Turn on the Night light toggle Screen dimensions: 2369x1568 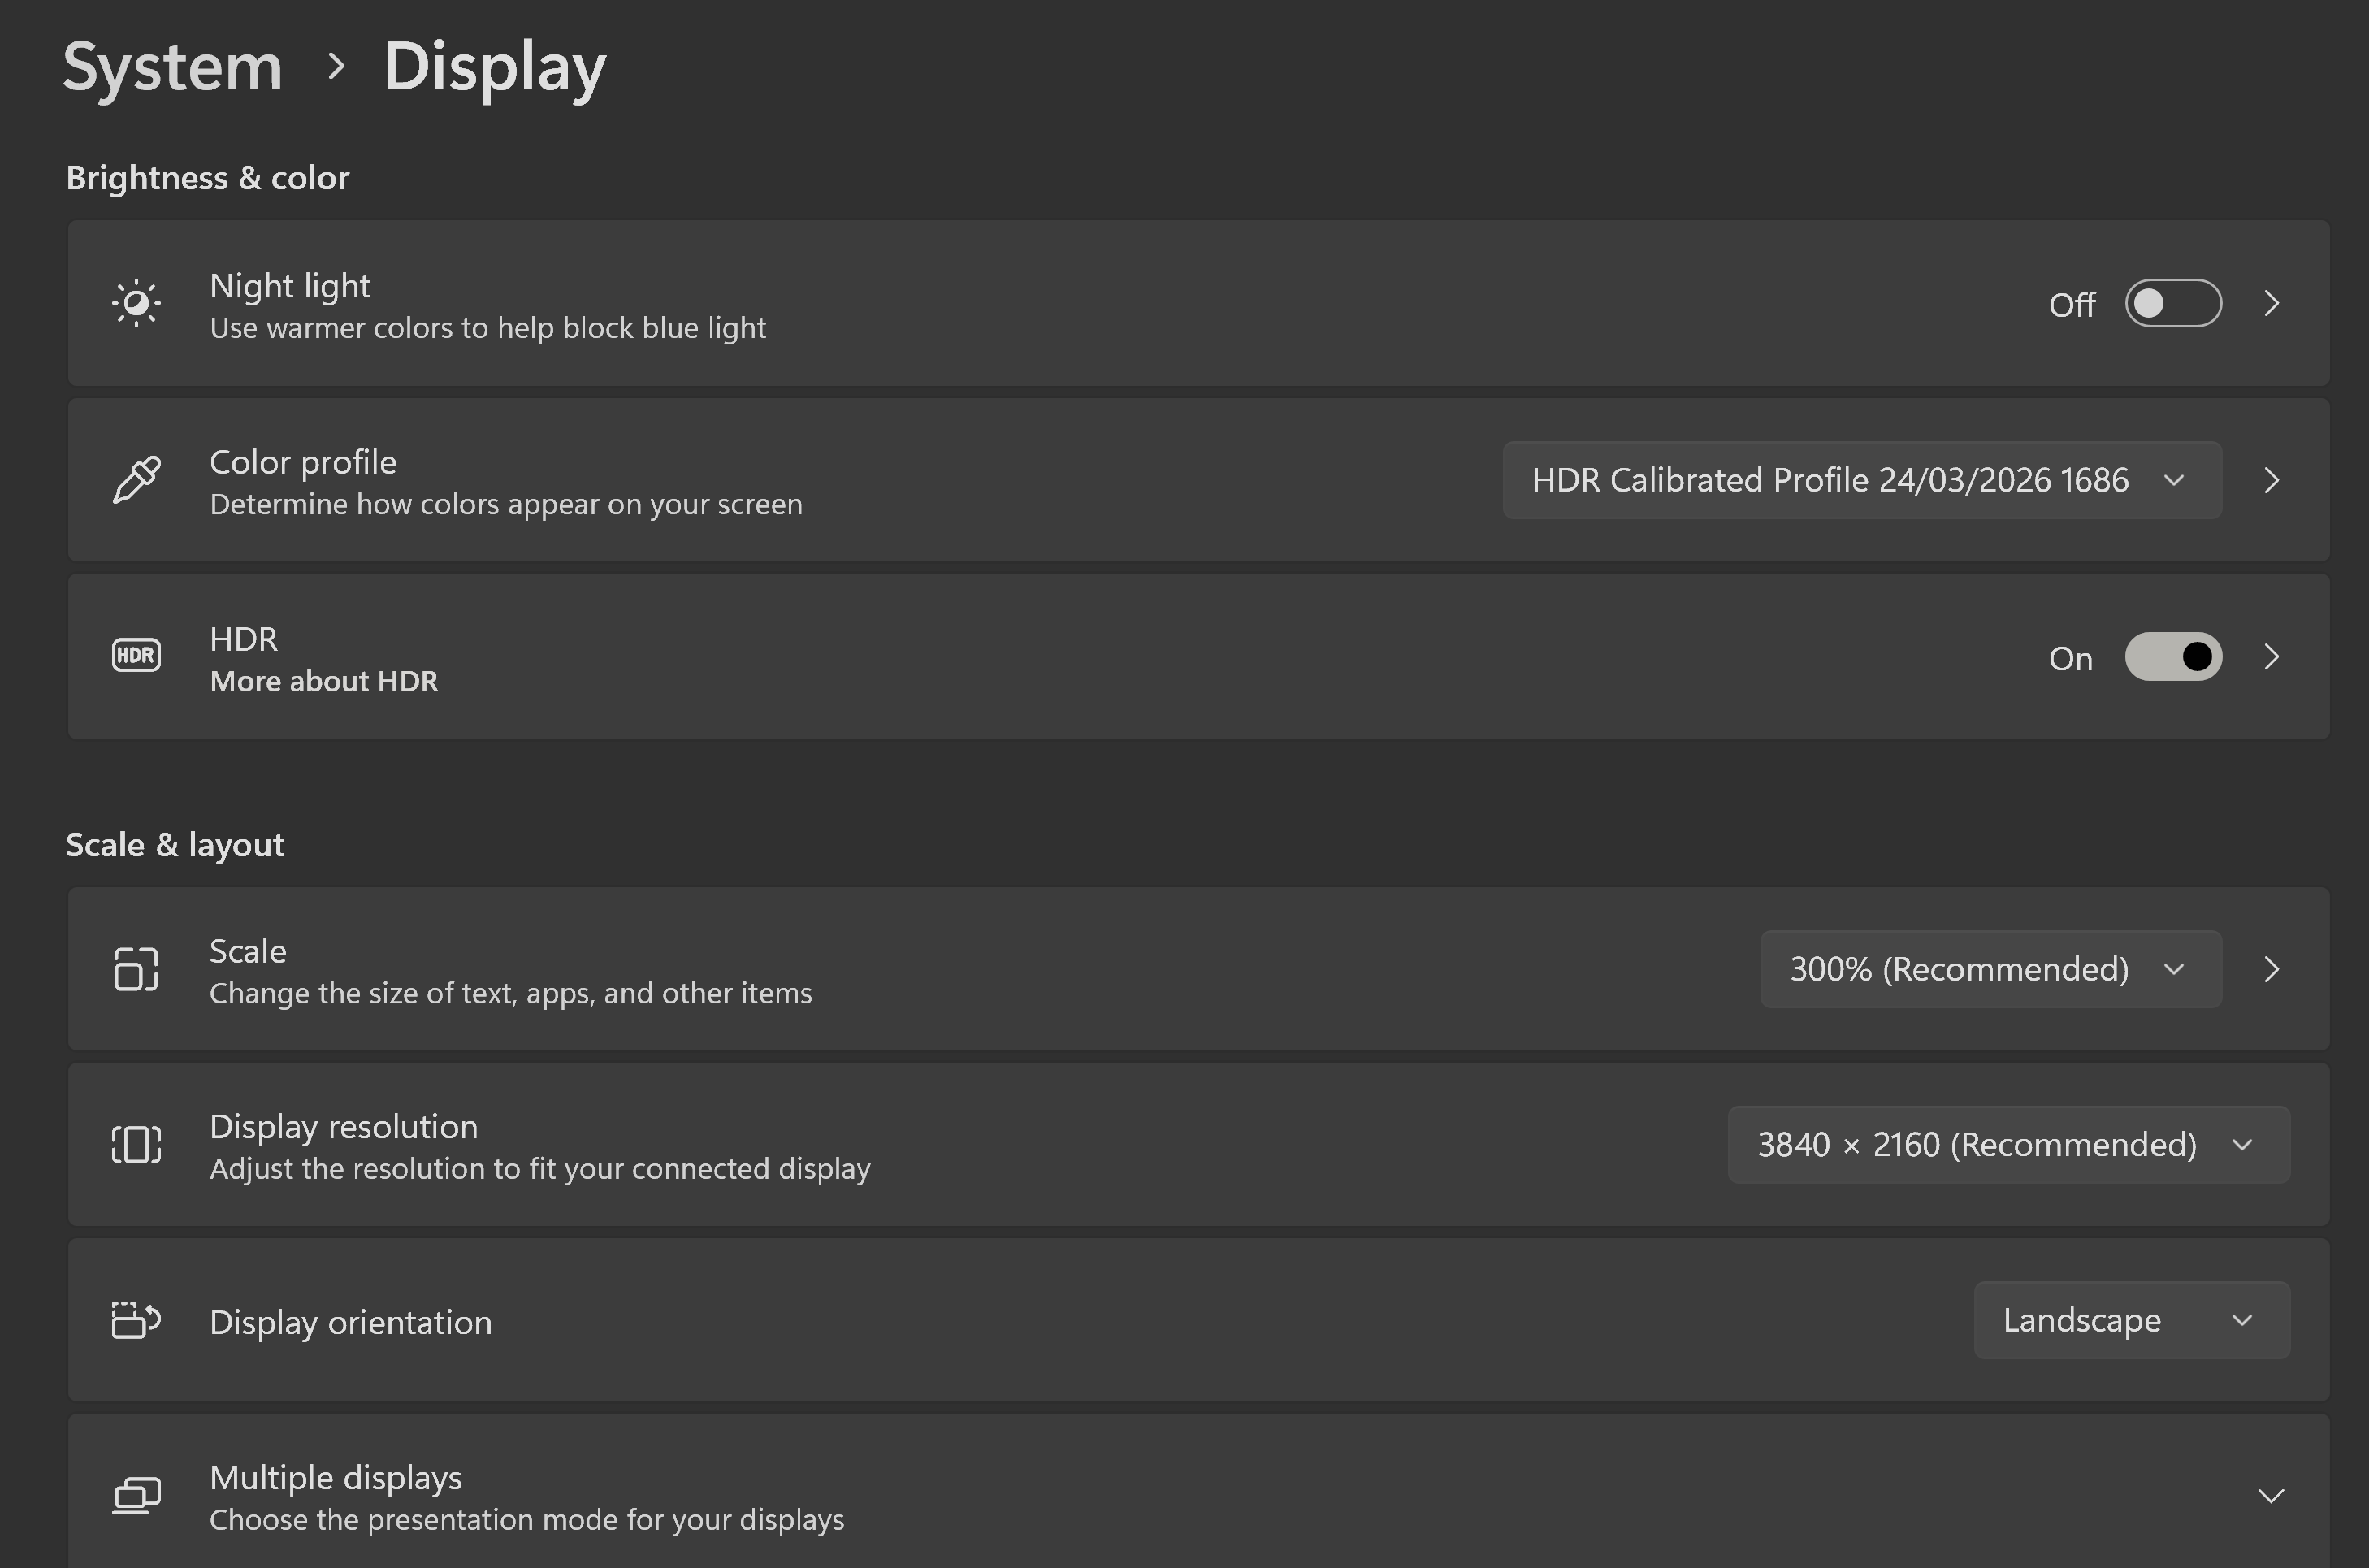(2173, 303)
